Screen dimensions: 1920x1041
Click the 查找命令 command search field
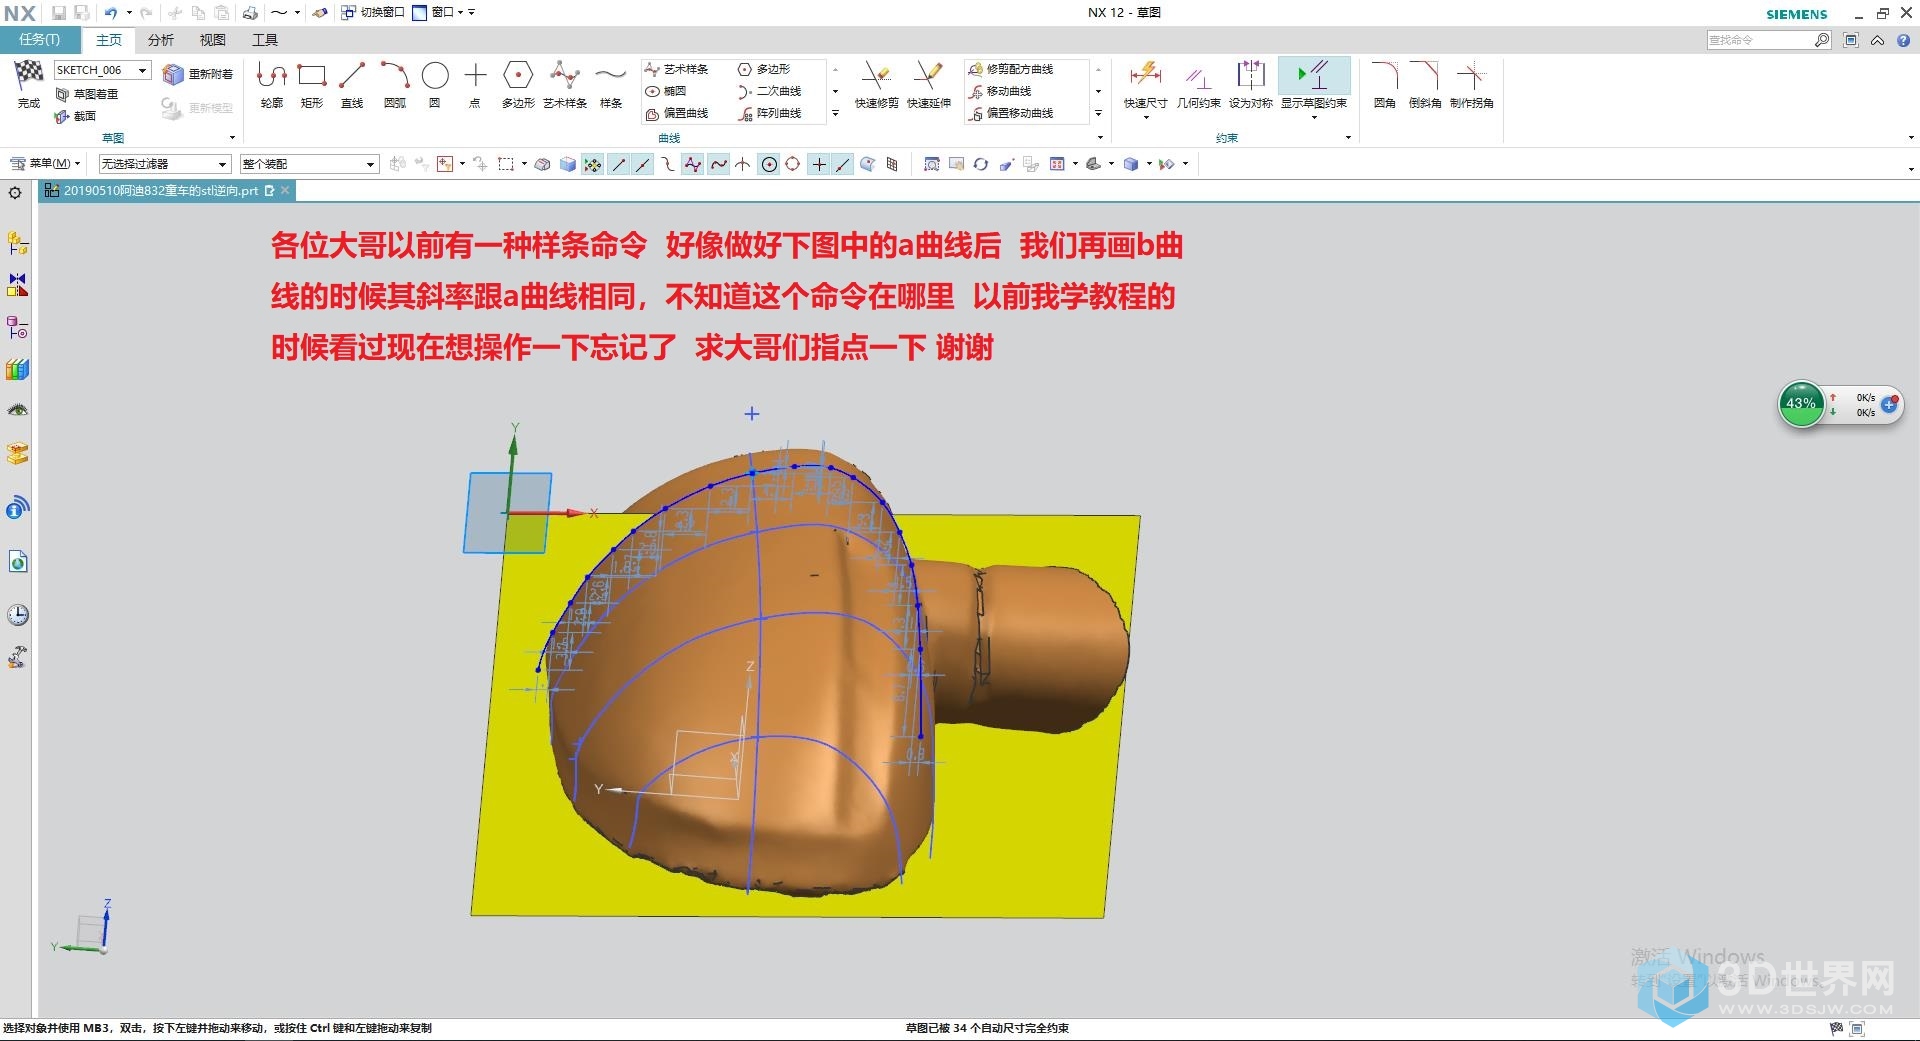(x=1759, y=40)
